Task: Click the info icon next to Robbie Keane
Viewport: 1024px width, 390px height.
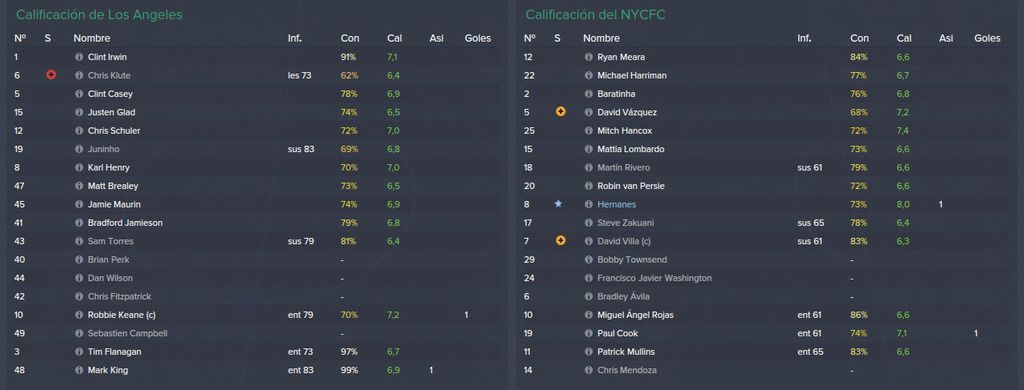Action: (79, 315)
